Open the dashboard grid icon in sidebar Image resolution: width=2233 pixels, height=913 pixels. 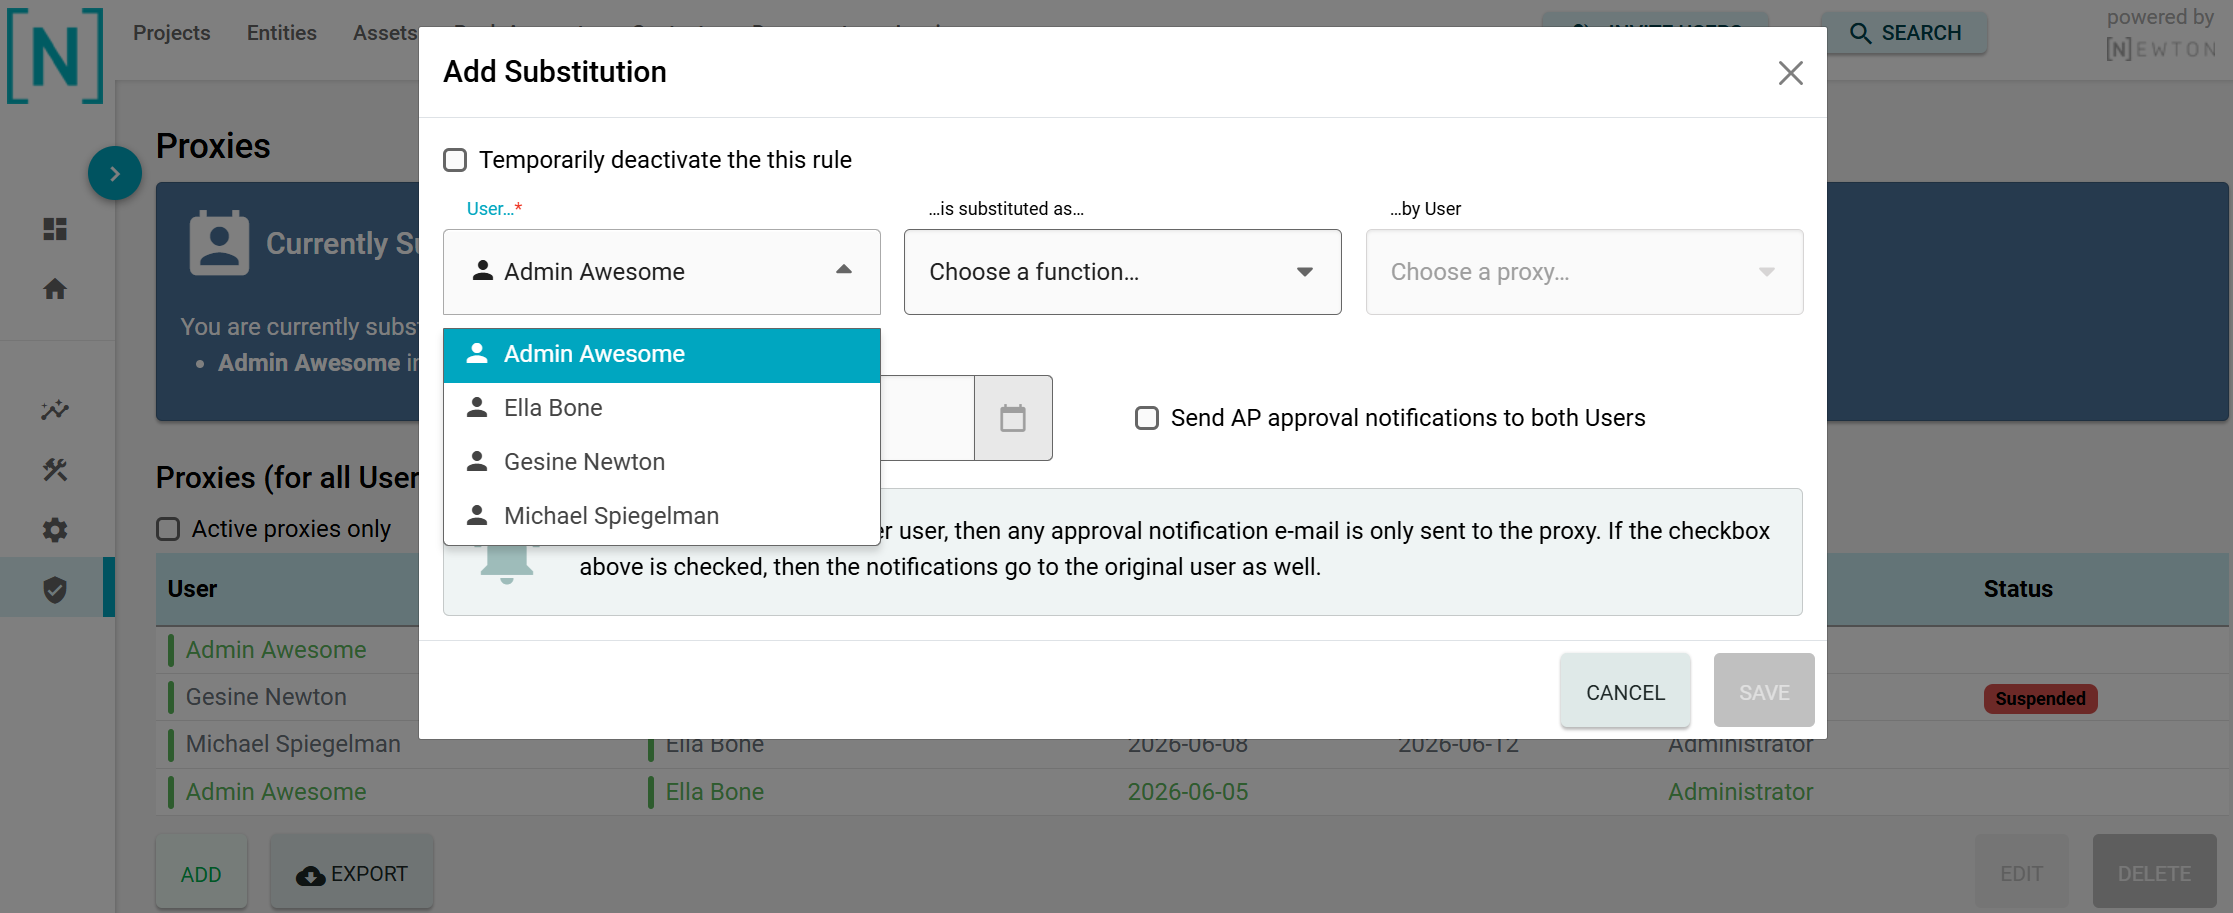(55, 229)
